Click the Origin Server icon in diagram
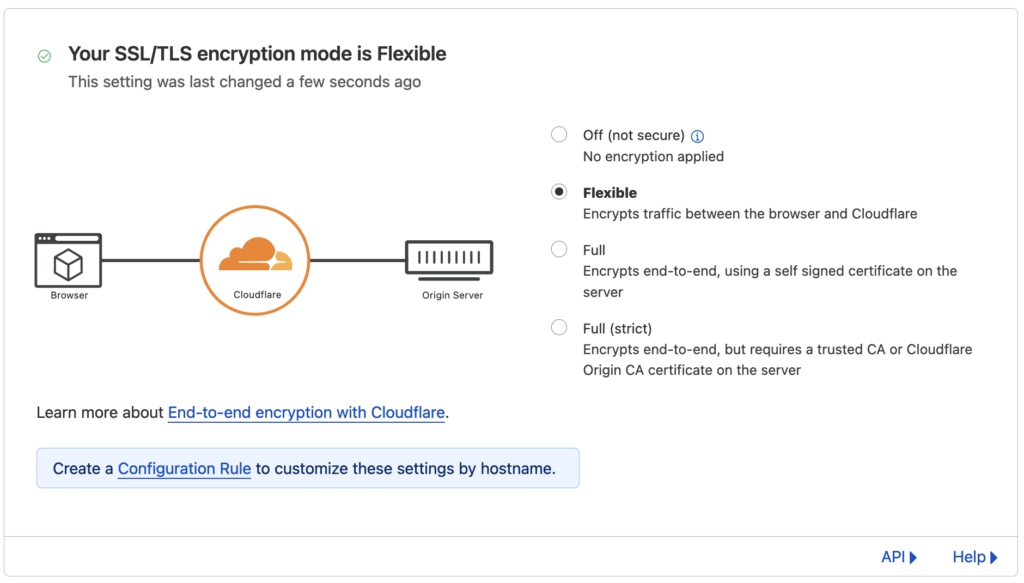Image resolution: width=1024 pixels, height=583 pixels. [x=448, y=259]
